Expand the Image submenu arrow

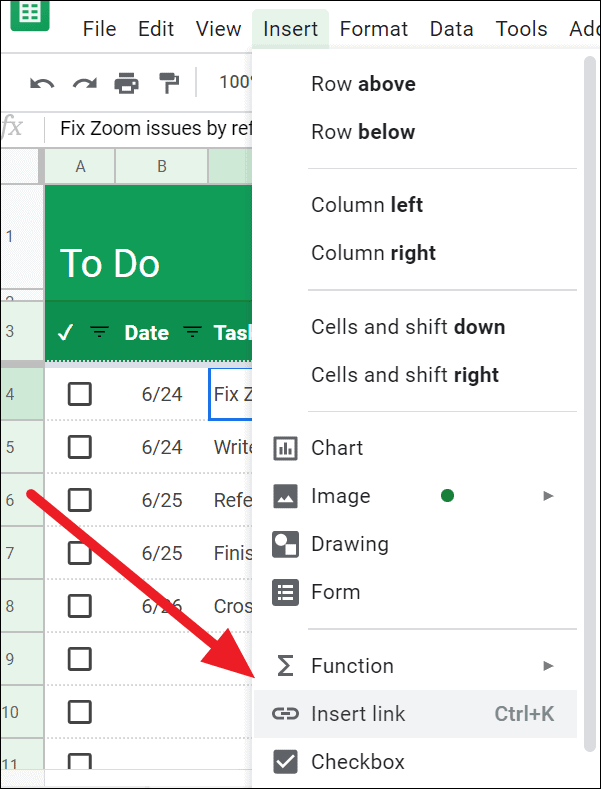(548, 496)
